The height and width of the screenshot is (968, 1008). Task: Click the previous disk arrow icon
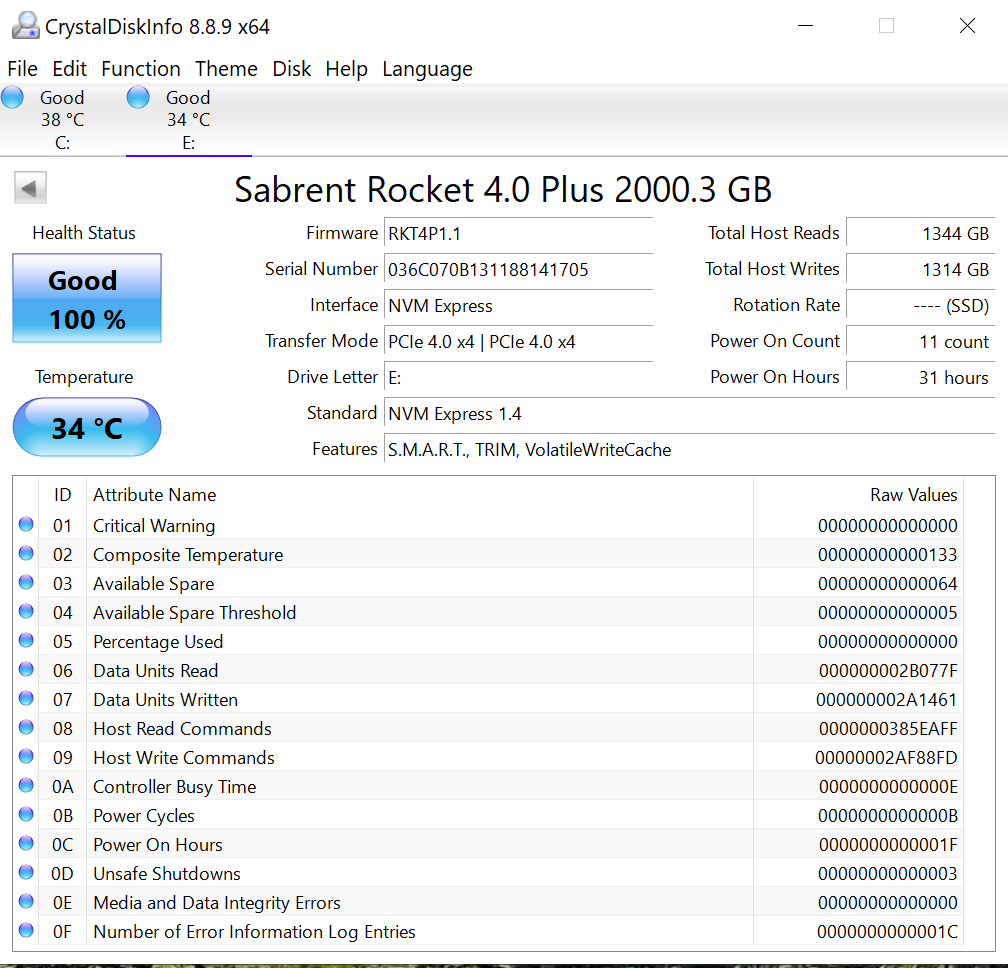click(31, 187)
